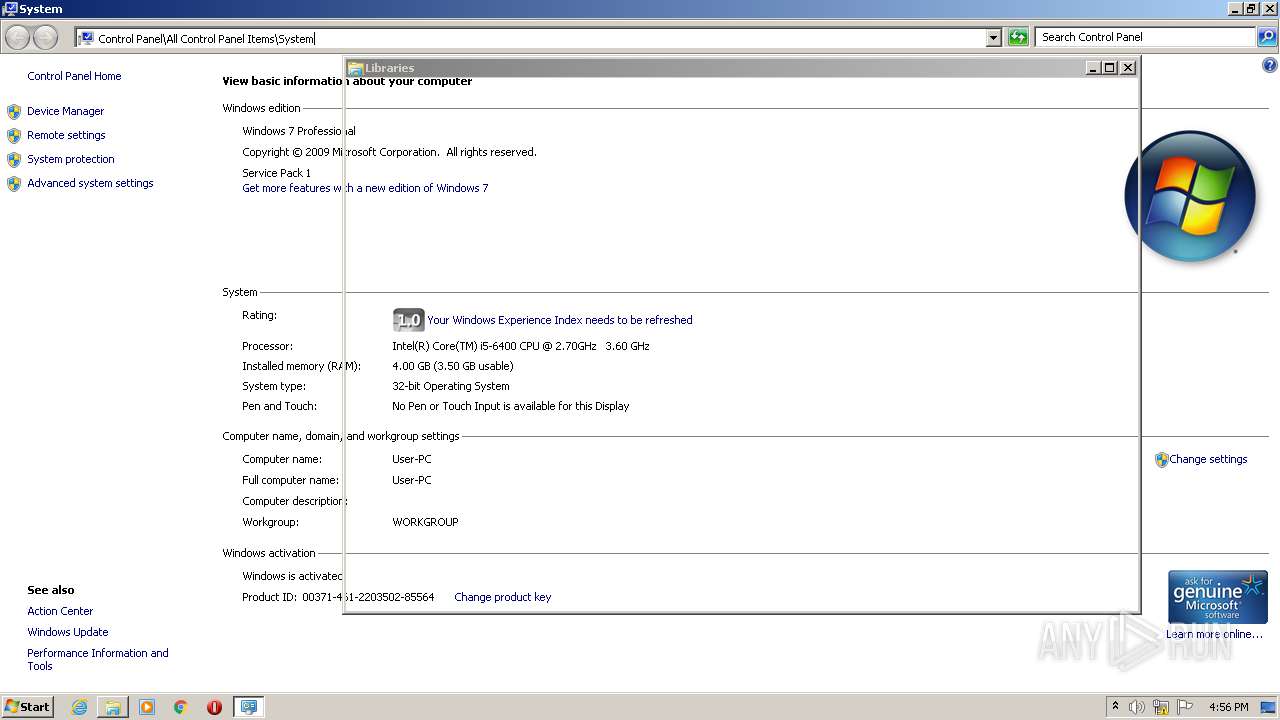Click the shield icon beside Device Manager
Image resolution: width=1280 pixels, height=720 pixels.
point(14,111)
